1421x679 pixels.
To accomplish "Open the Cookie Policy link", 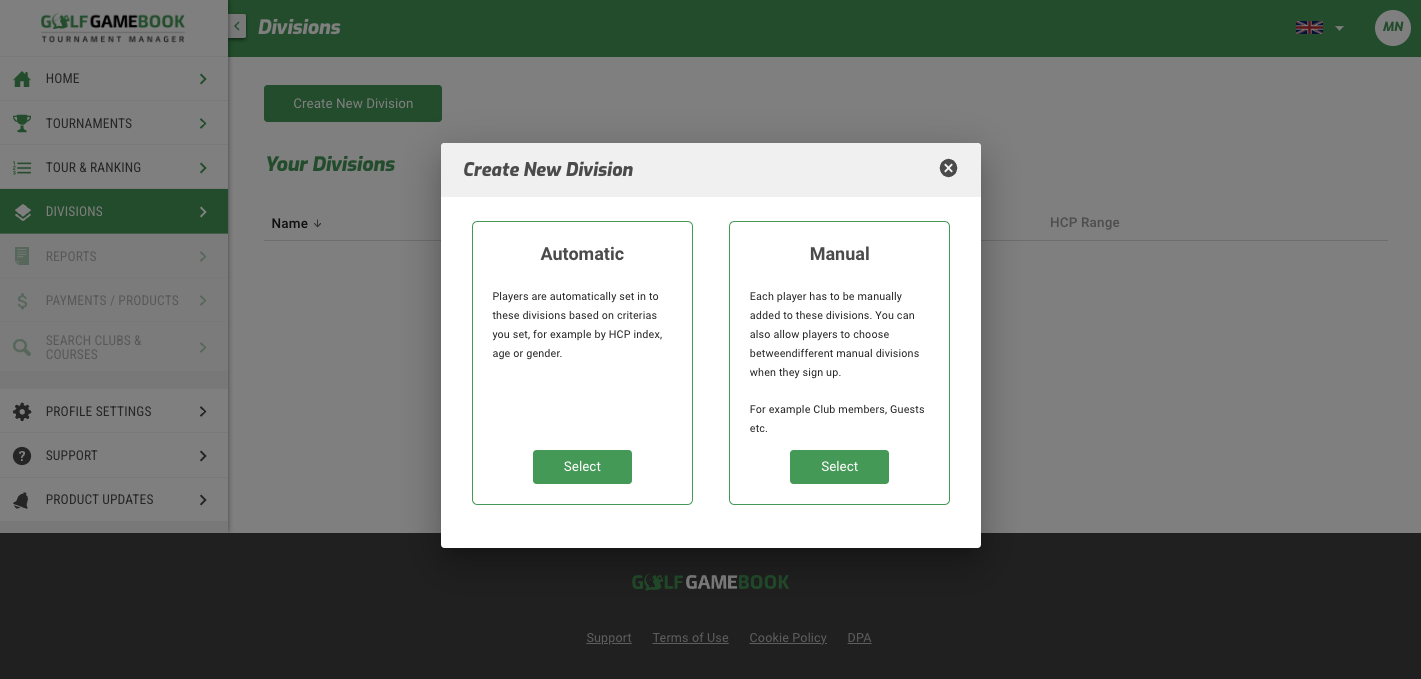I will pyautogui.click(x=787, y=637).
